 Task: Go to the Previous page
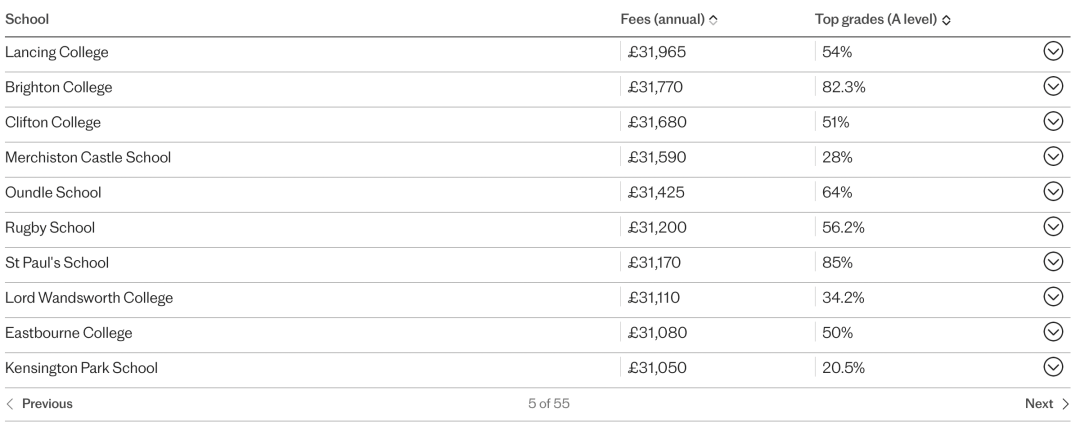point(39,404)
